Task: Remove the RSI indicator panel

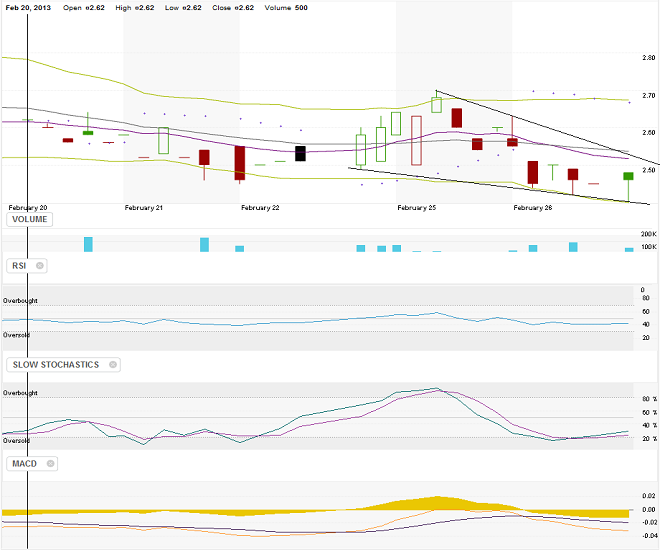Action: 40,266
